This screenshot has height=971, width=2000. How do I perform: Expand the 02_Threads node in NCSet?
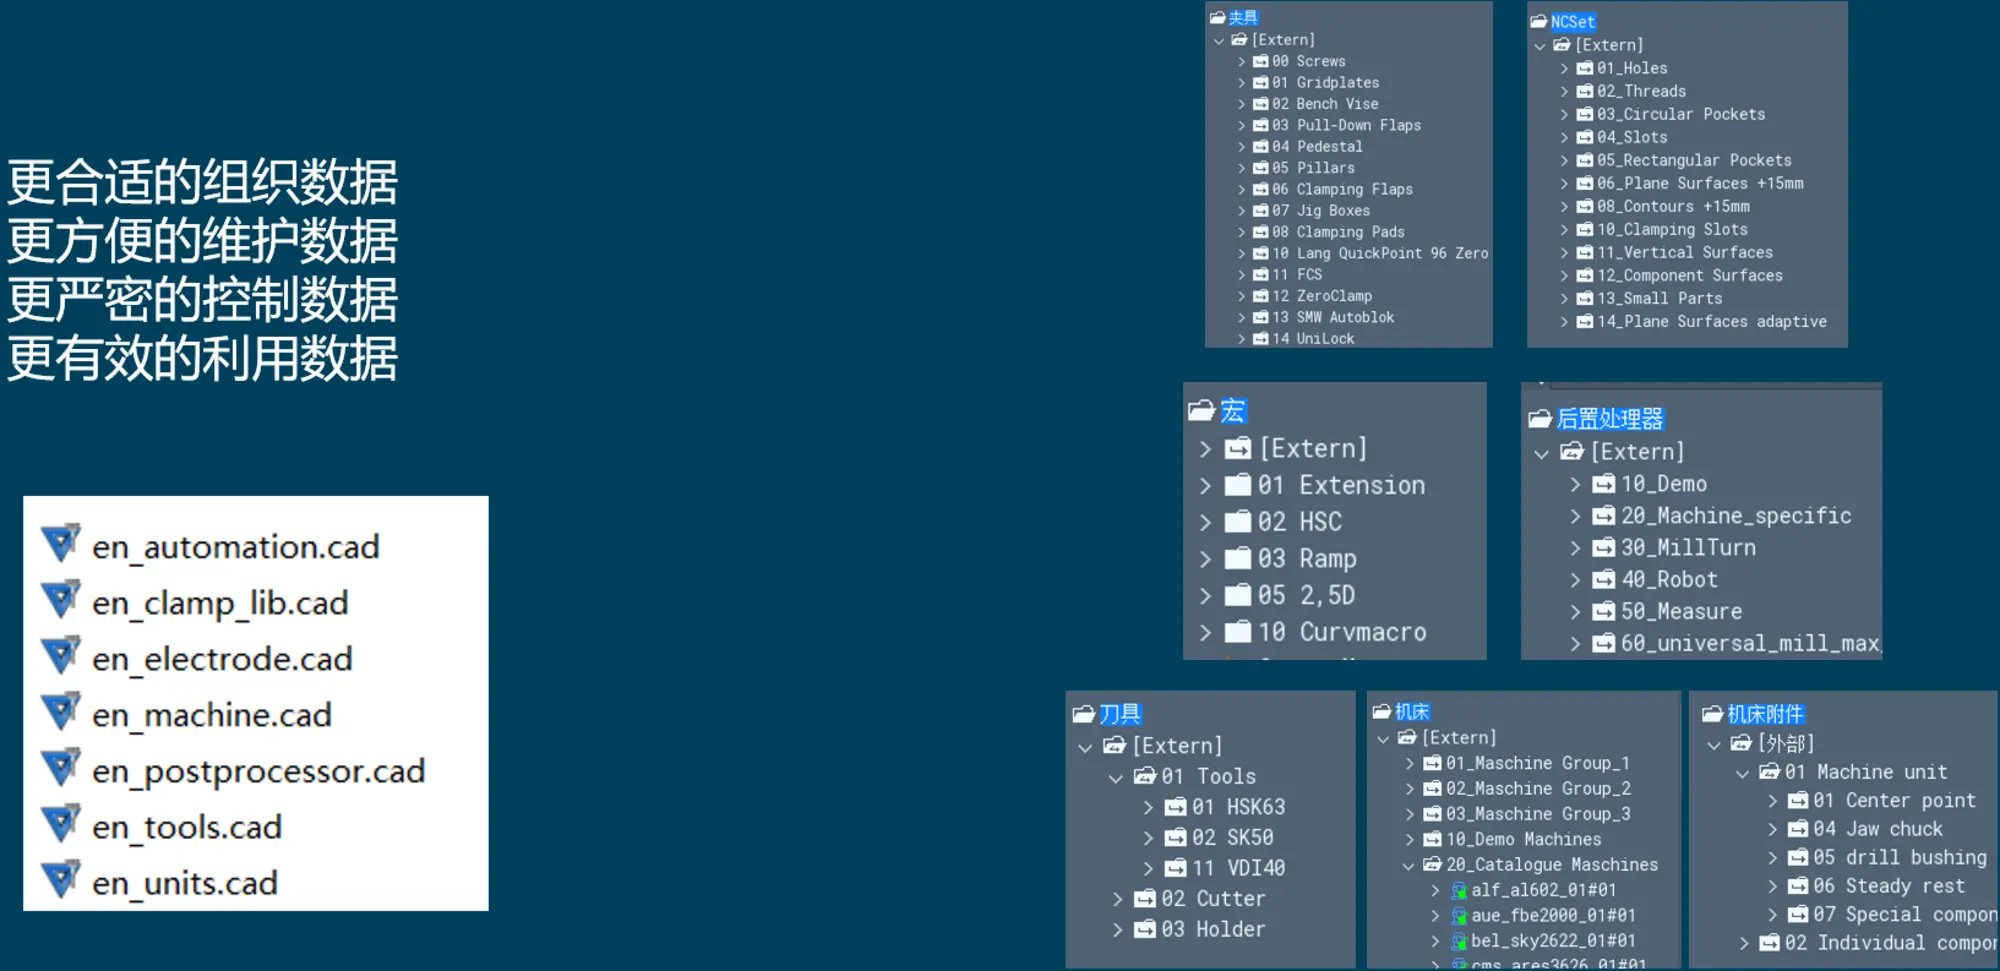click(x=1565, y=91)
